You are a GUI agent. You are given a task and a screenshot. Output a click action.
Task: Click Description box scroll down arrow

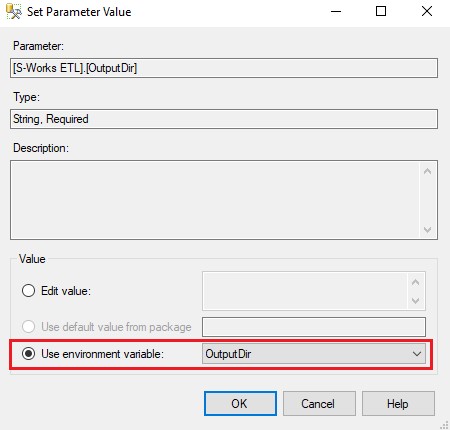tap(427, 230)
